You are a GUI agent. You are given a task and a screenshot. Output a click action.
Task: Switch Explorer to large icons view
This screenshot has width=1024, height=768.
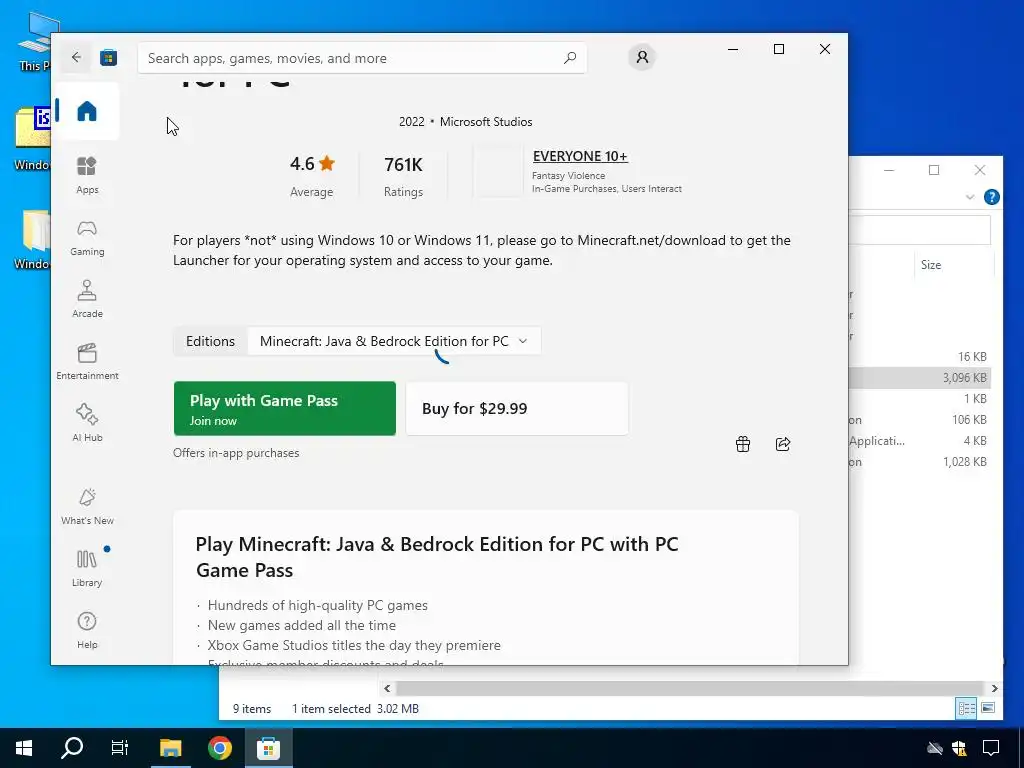point(988,708)
